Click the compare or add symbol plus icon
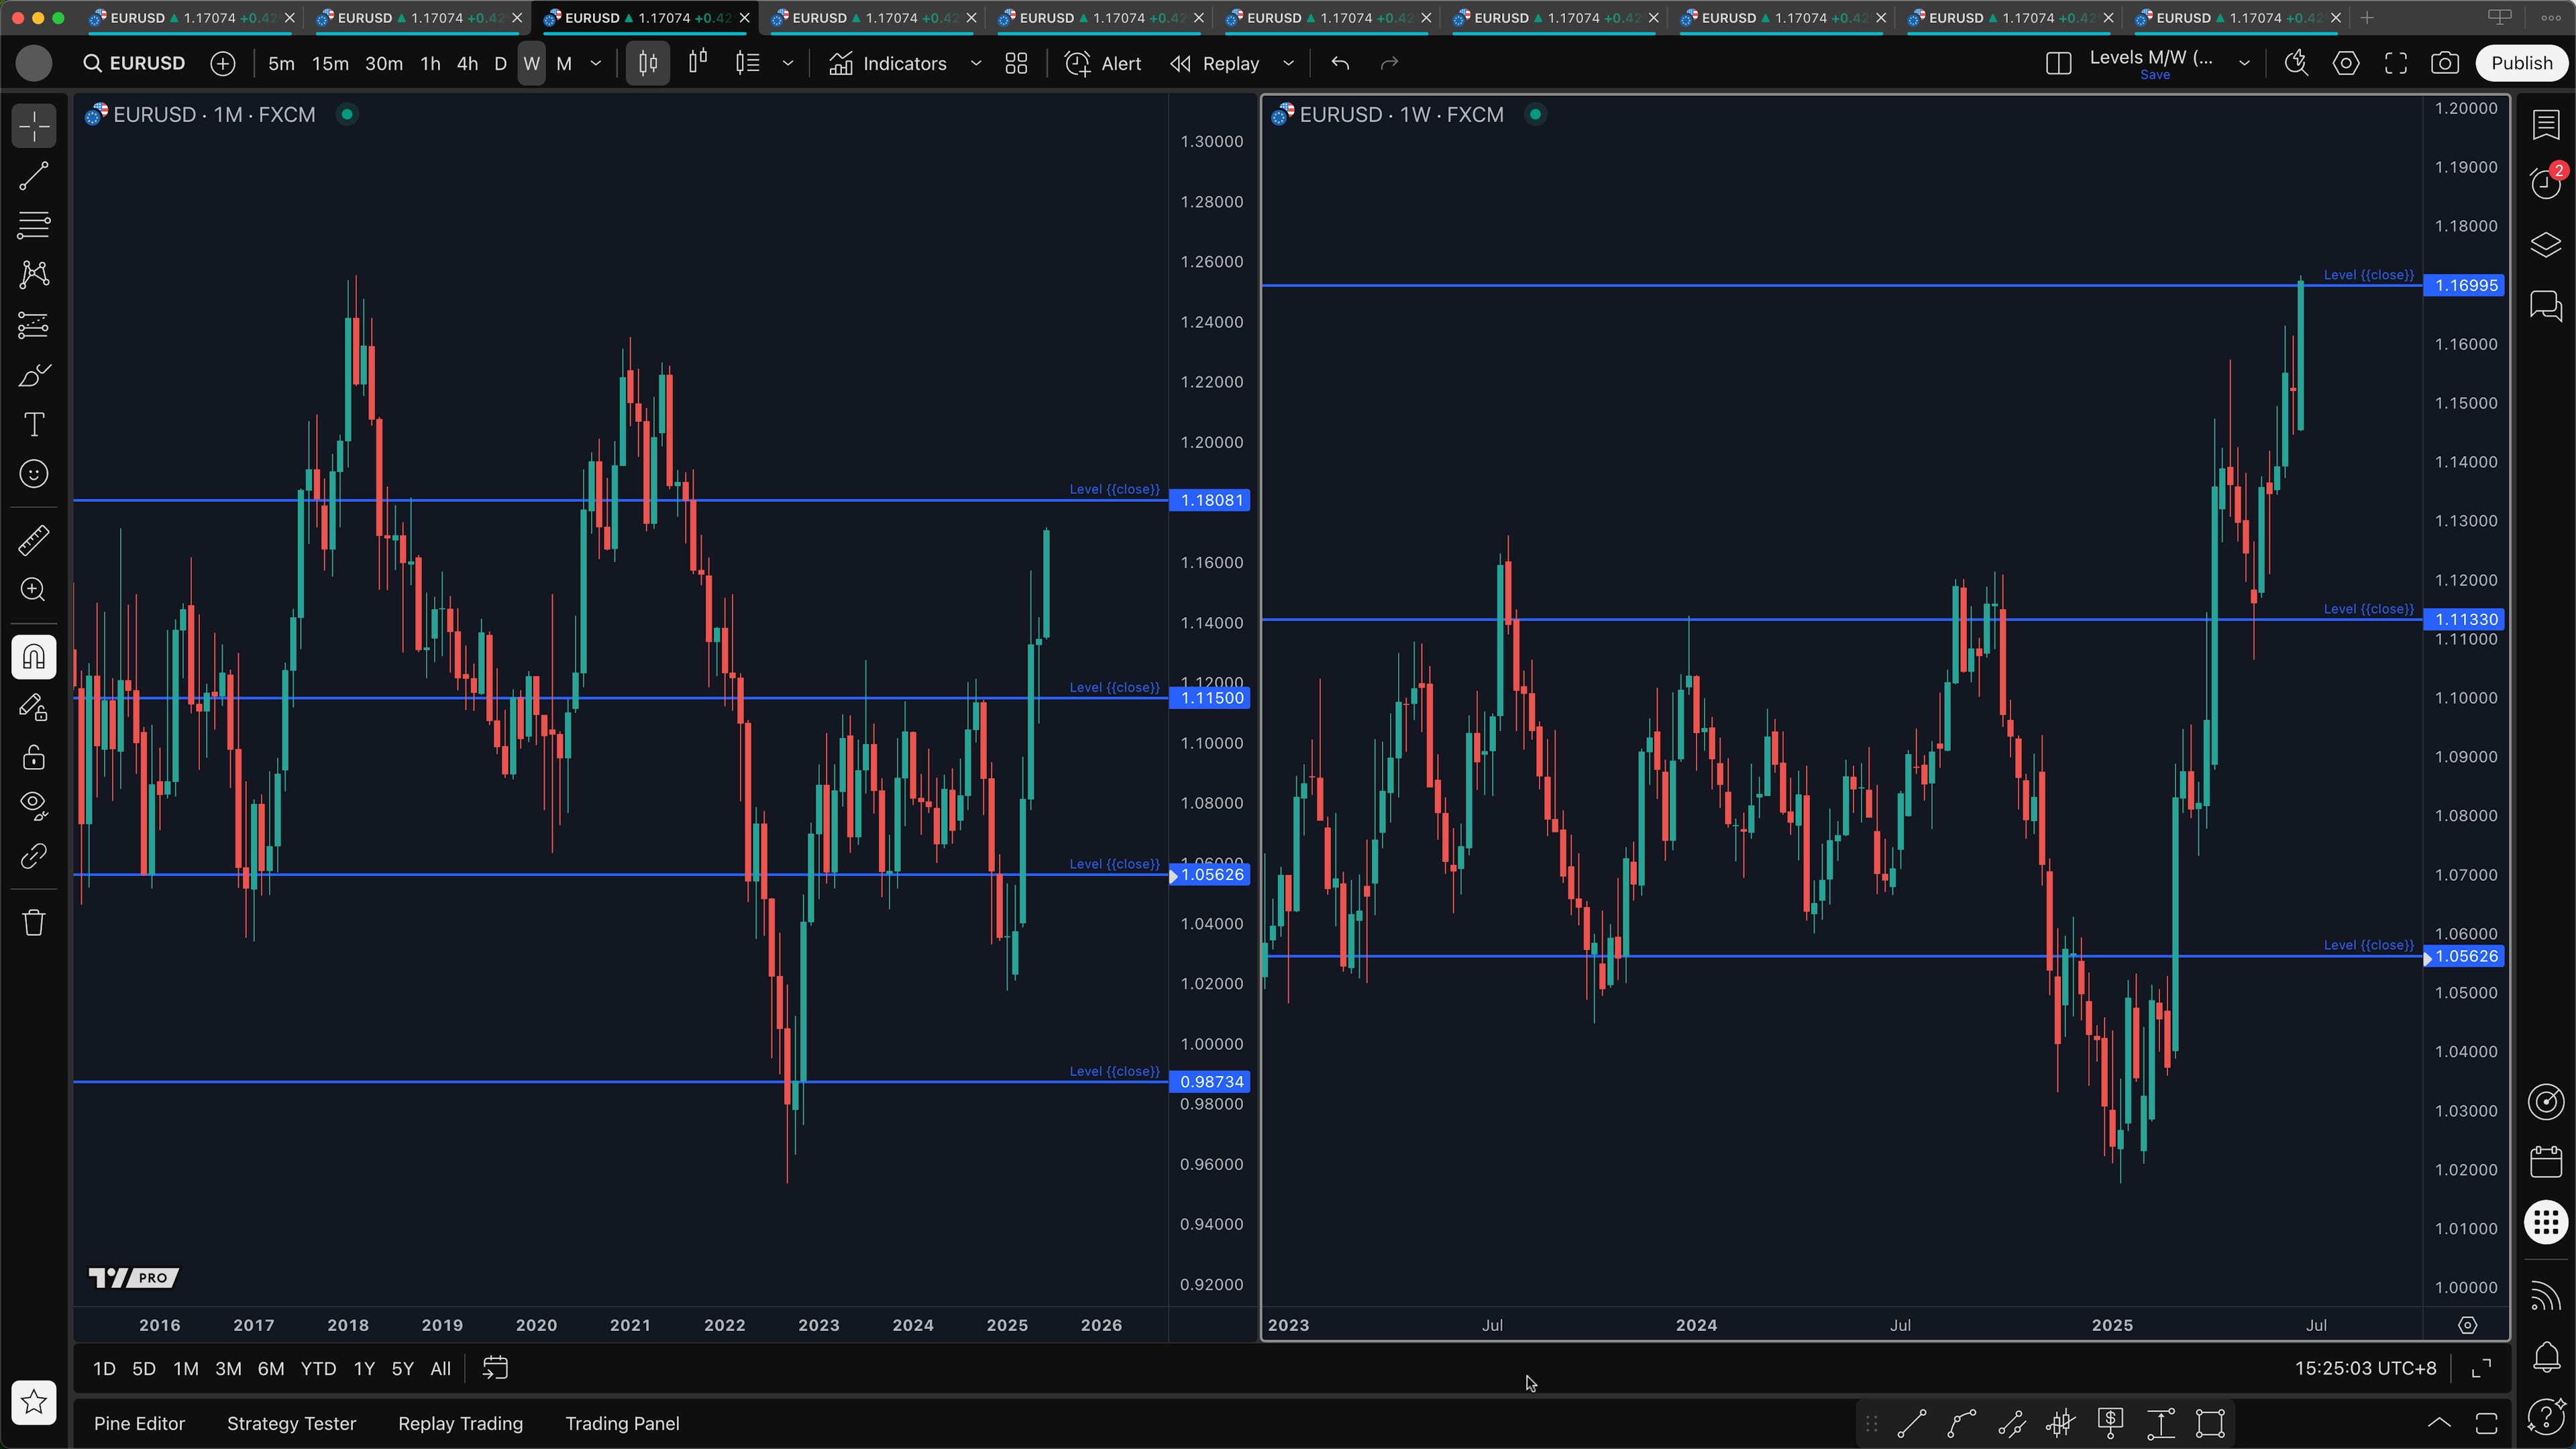 pyautogui.click(x=223, y=64)
